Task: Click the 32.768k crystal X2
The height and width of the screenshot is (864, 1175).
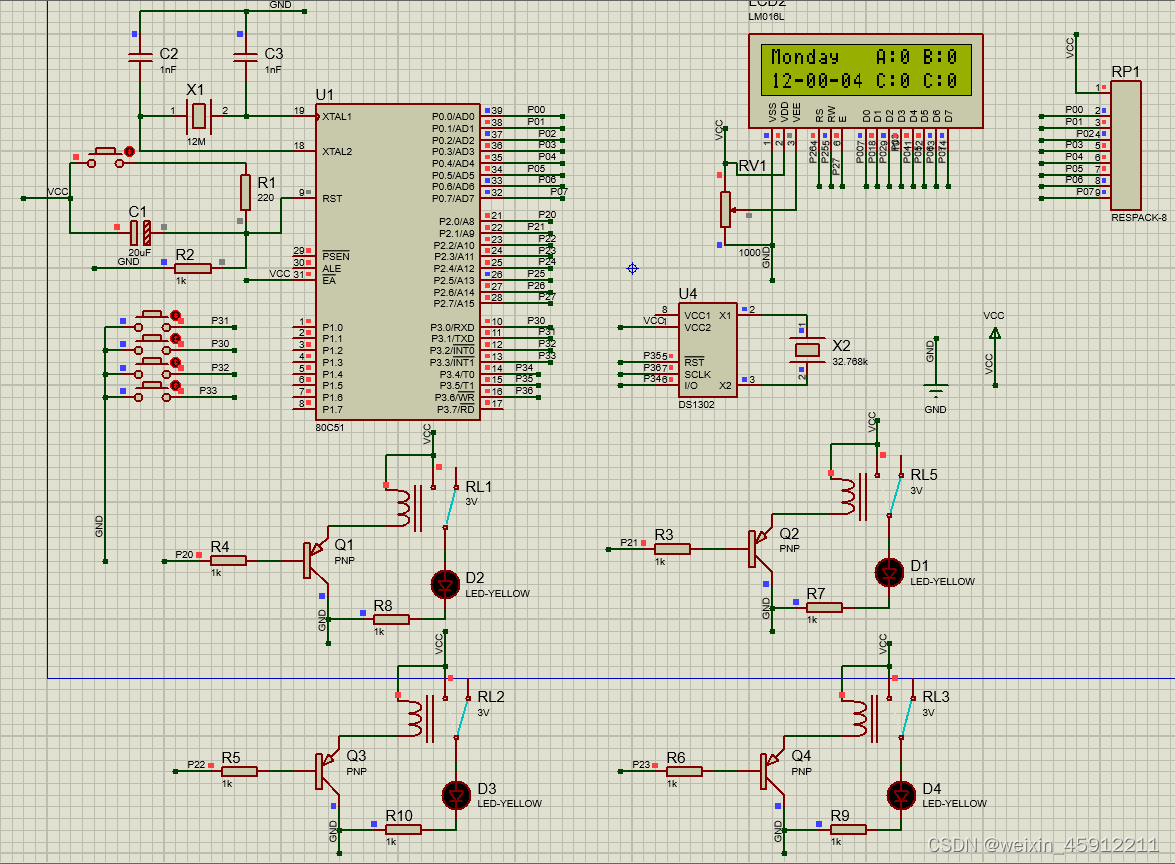Action: pos(806,349)
